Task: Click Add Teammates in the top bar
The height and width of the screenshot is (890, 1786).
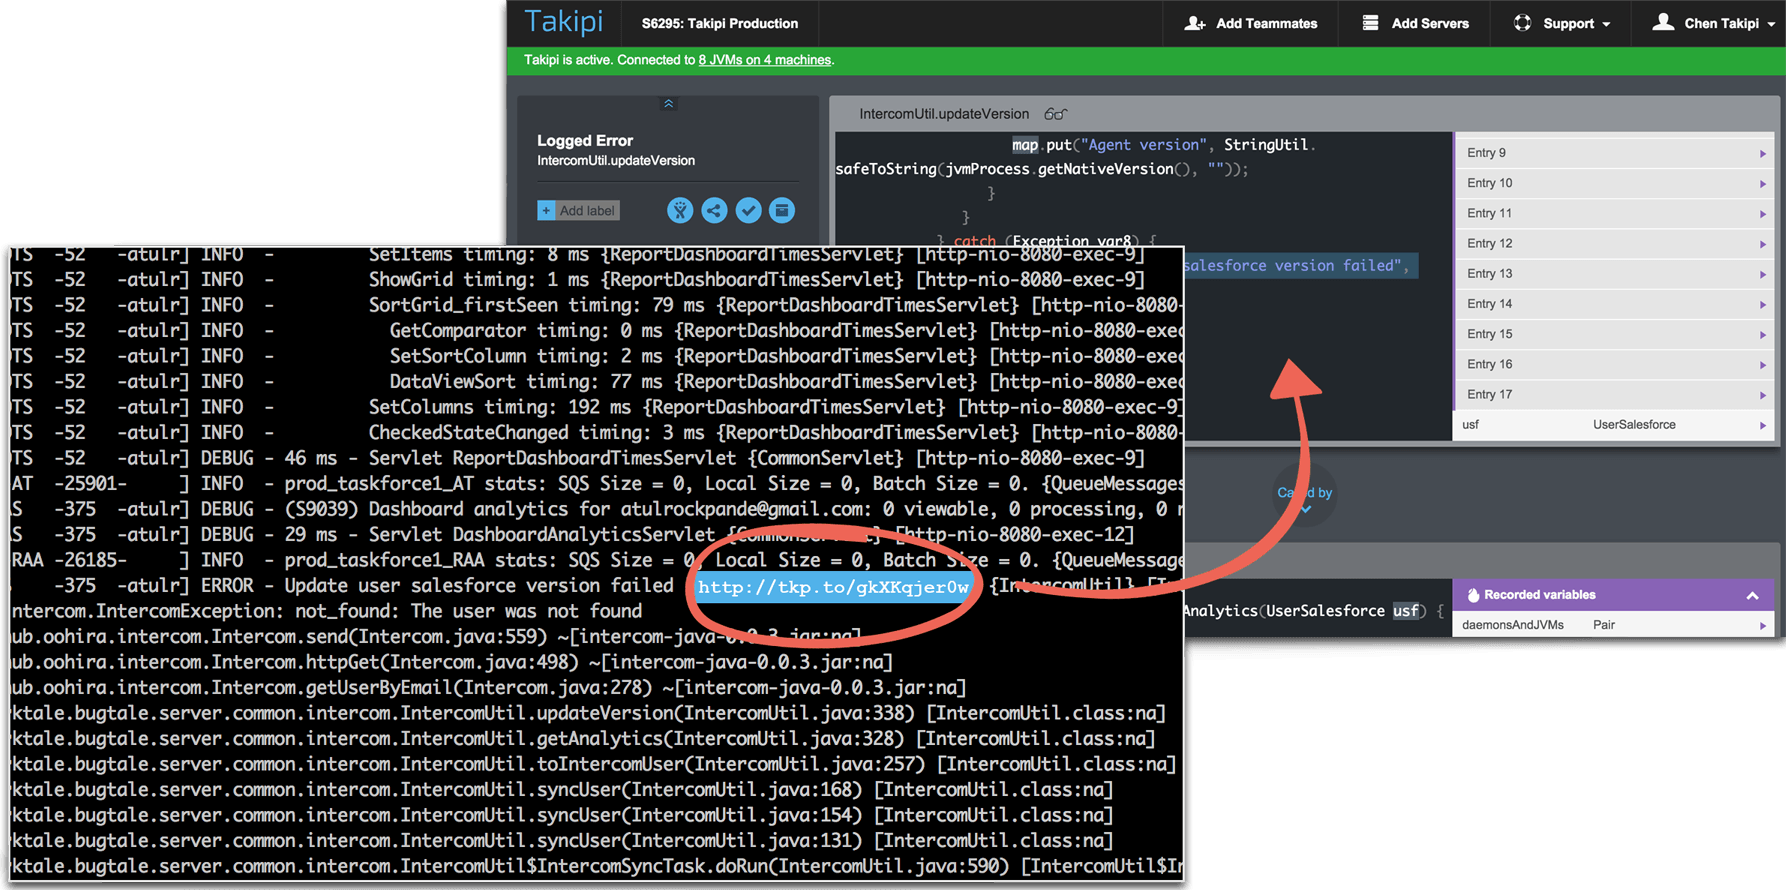Action: (x=1251, y=23)
